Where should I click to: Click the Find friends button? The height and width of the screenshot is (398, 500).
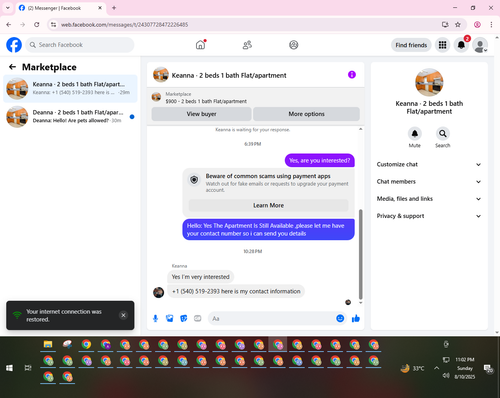coord(411,45)
